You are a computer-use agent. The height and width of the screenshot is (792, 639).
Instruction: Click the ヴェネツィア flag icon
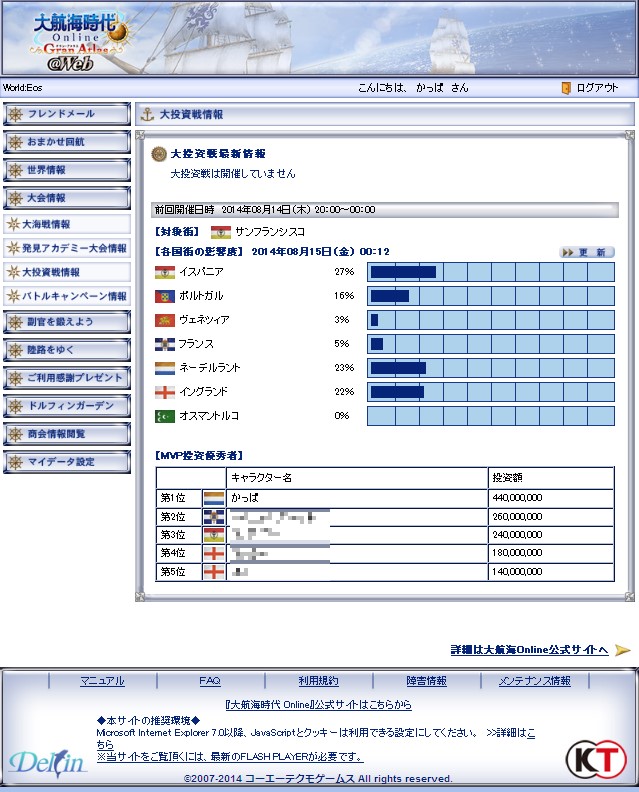165,320
